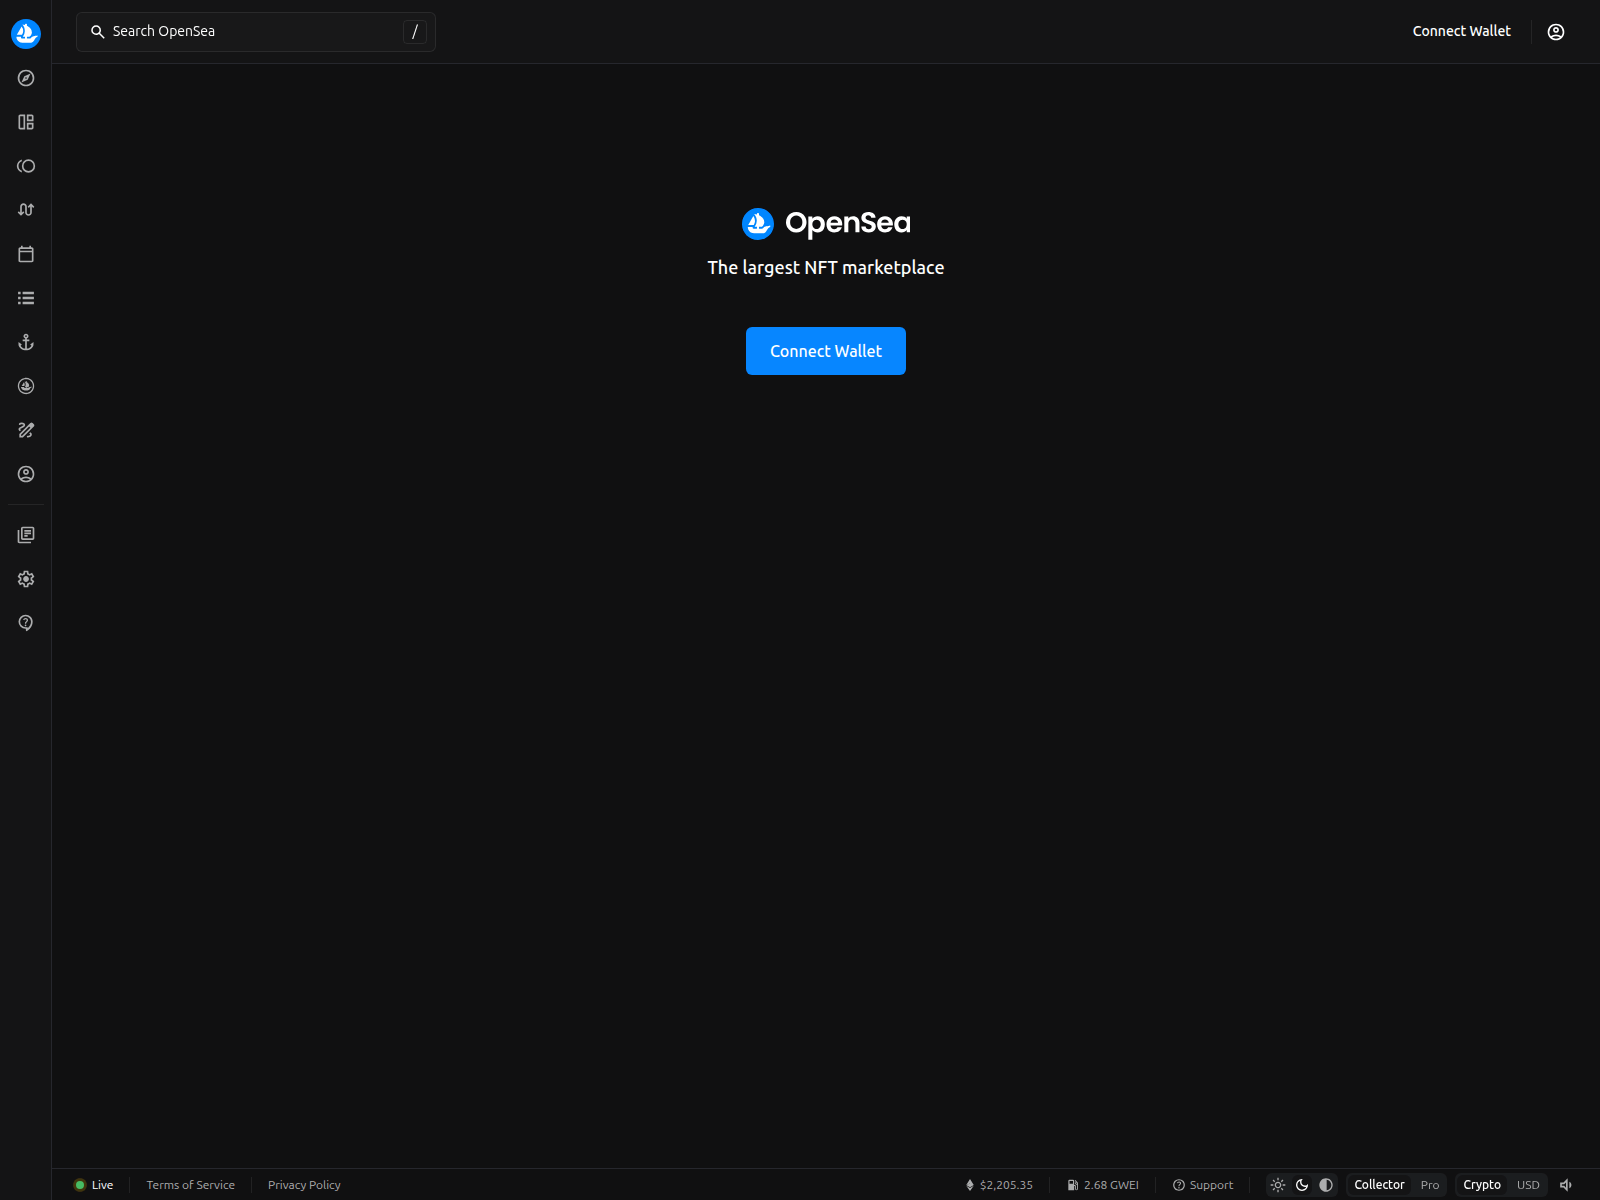The image size is (1600, 1200).
Task: Open the Help question mark icon in sidebar
Action: click(26, 623)
